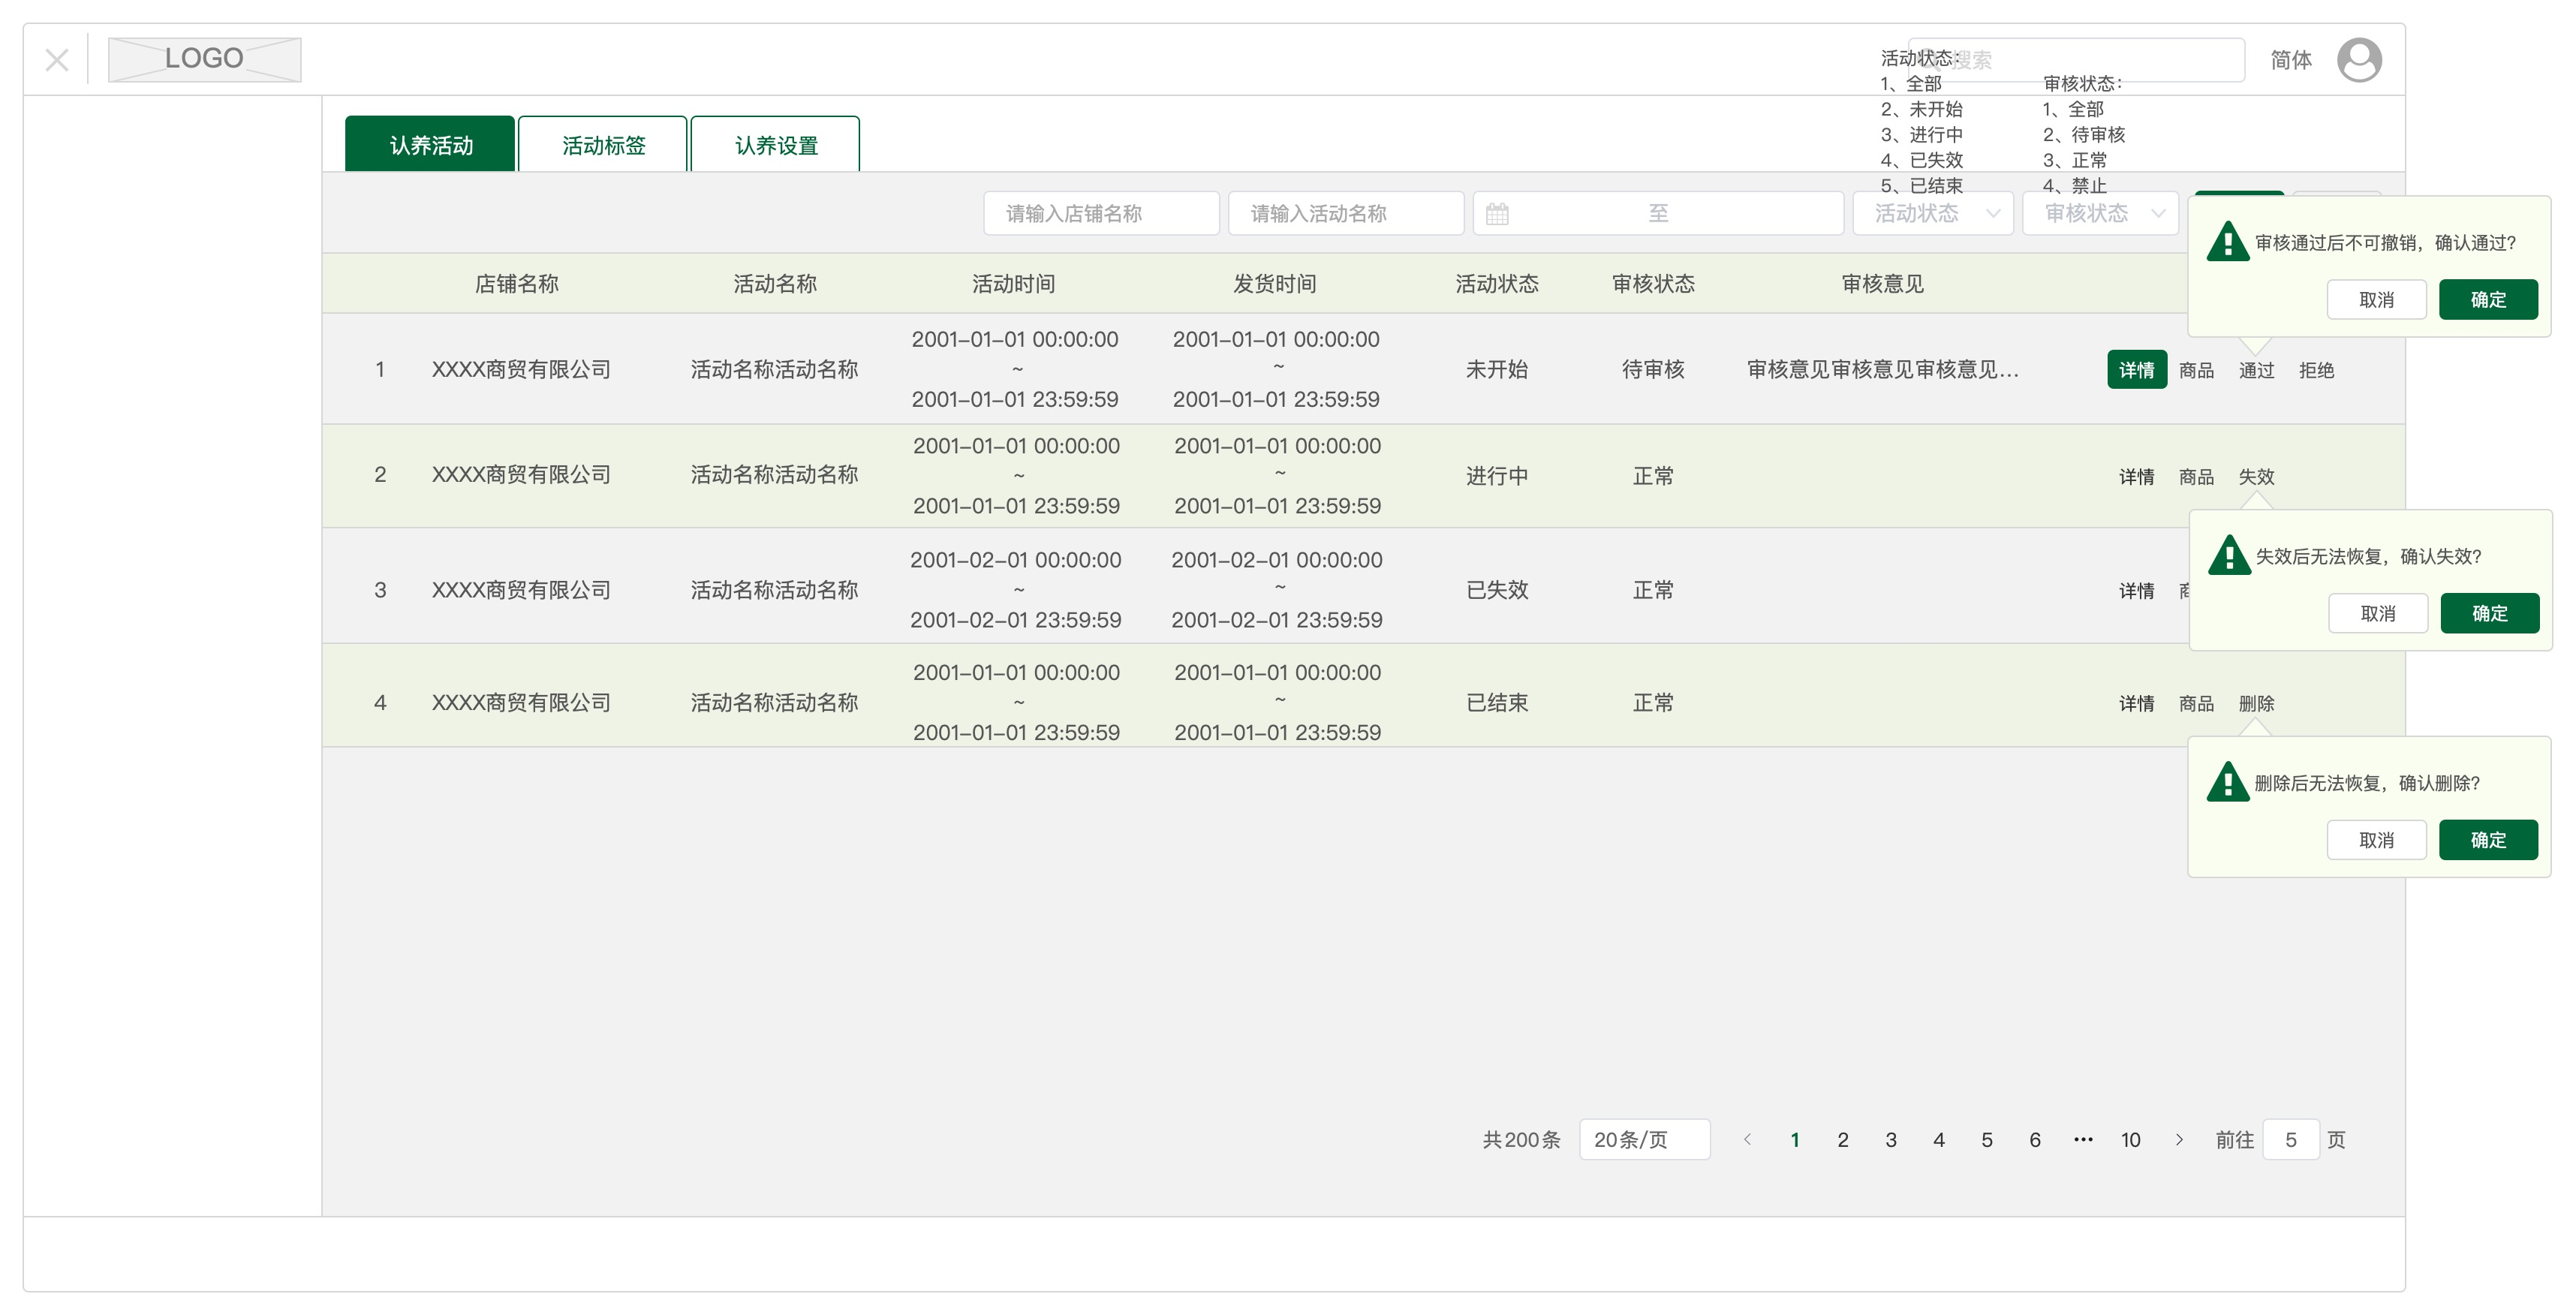Open the user avatar icon

tap(2359, 60)
